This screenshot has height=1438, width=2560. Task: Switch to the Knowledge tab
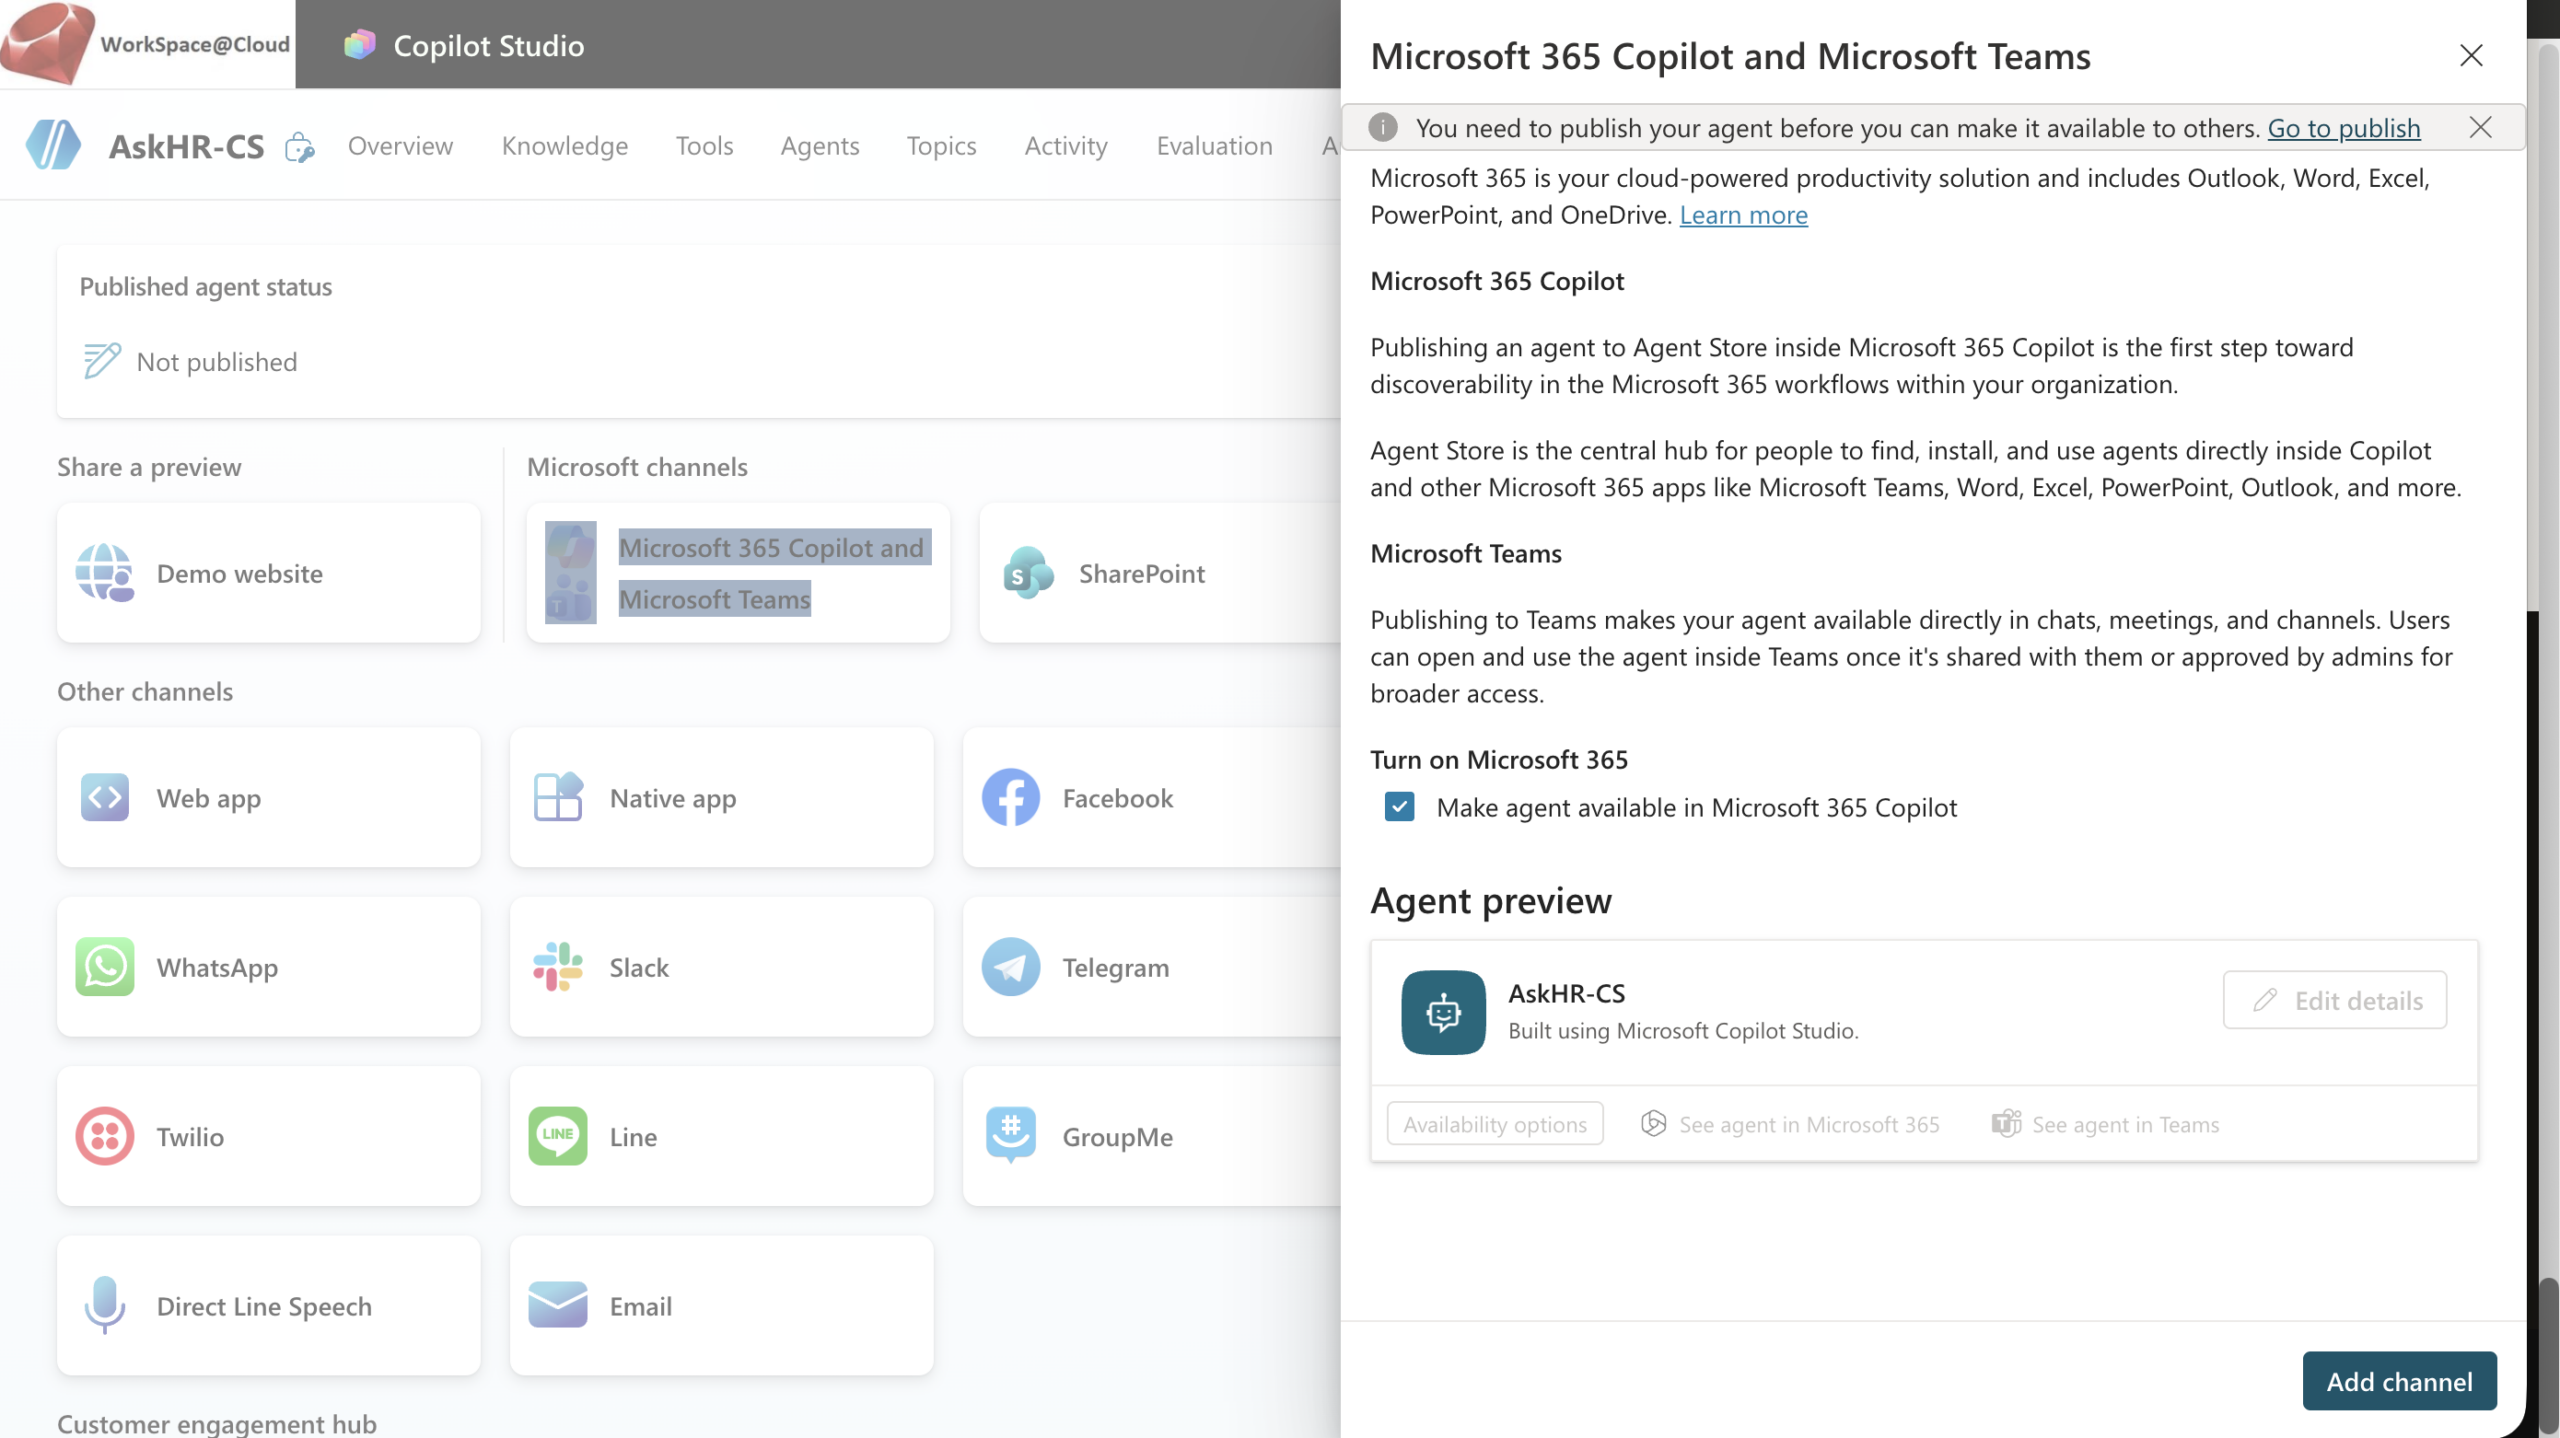pyautogui.click(x=564, y=145)
